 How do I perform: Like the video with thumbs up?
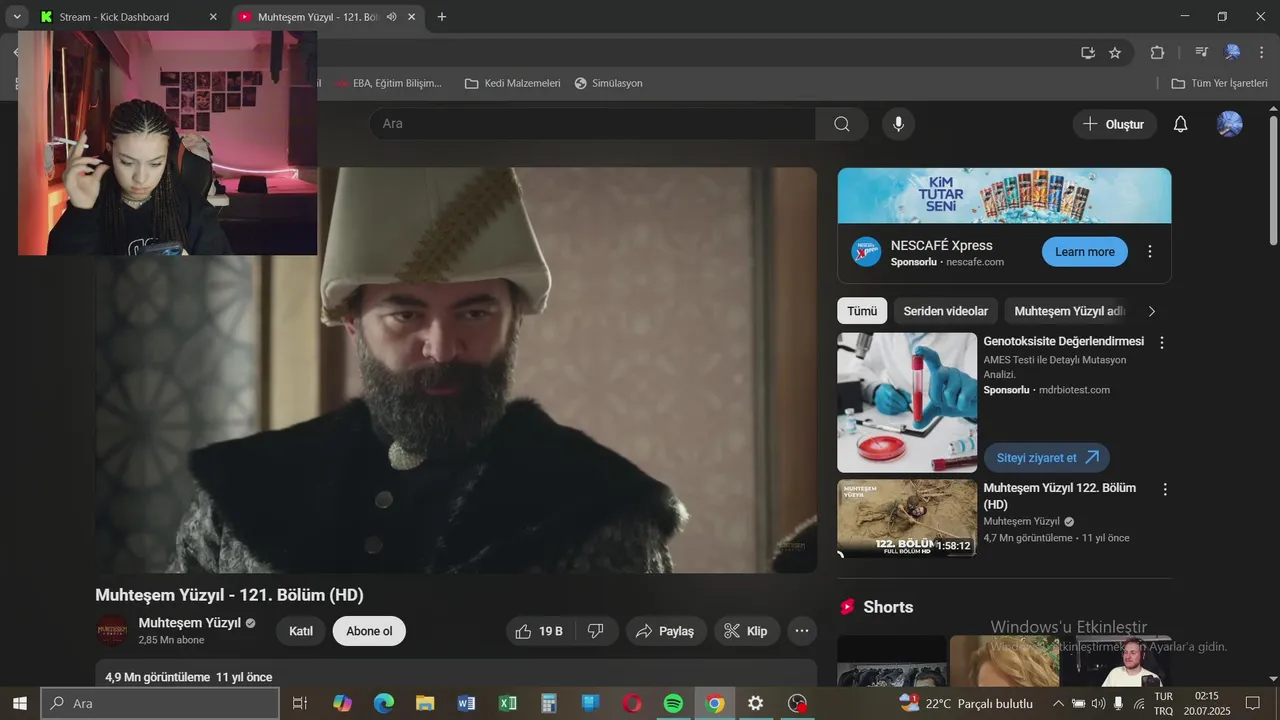point(540,631)
